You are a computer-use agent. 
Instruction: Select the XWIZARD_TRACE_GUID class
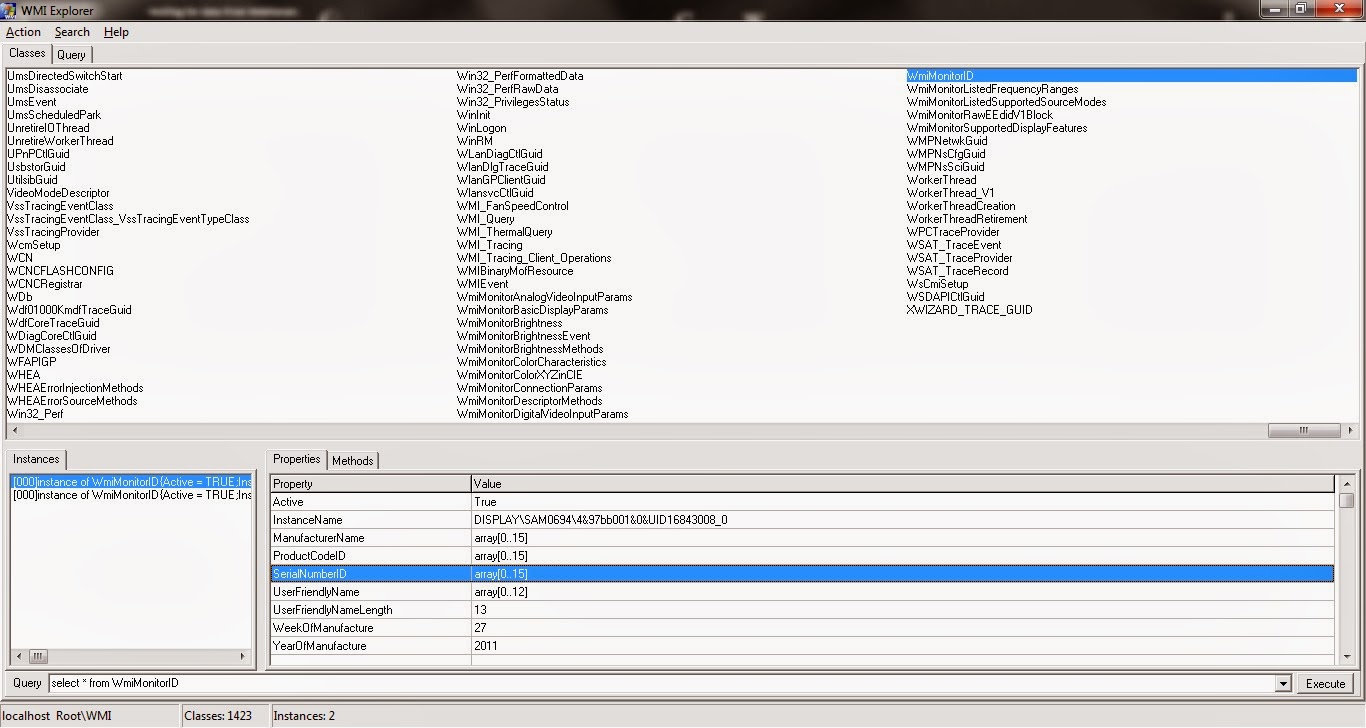point(969,310)
